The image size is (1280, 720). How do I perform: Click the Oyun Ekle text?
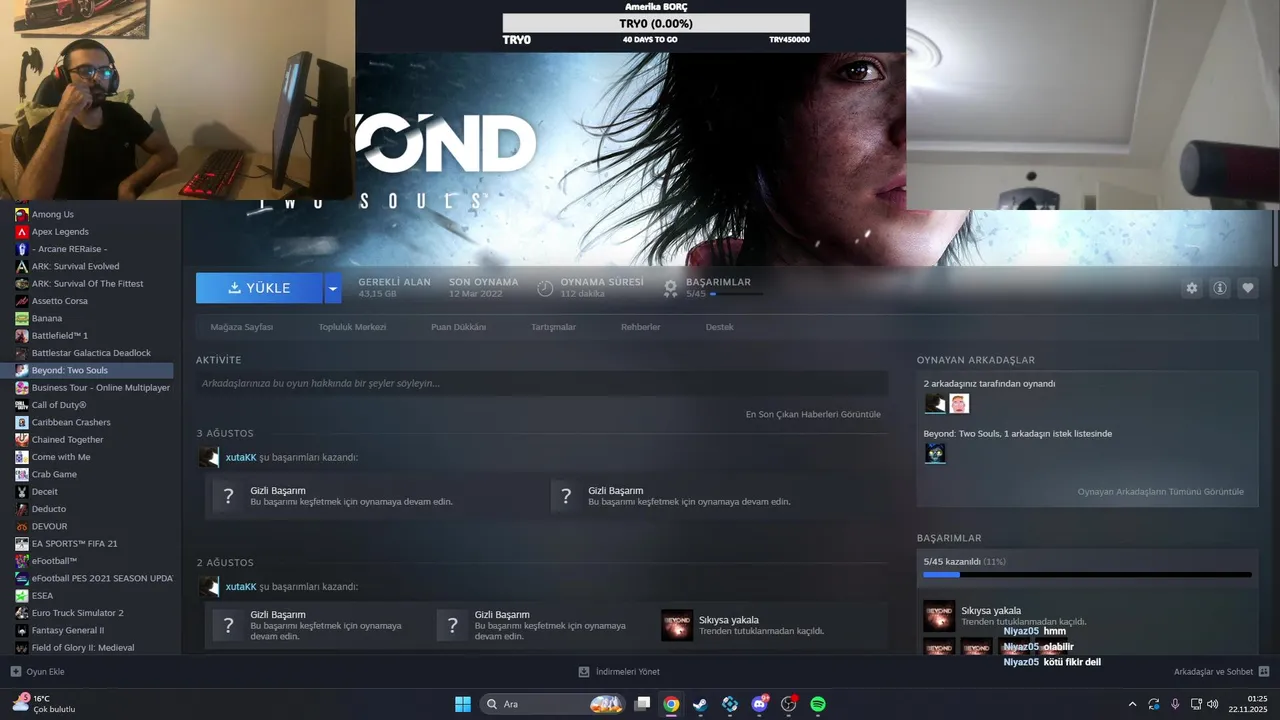click(x=45, y=672)
